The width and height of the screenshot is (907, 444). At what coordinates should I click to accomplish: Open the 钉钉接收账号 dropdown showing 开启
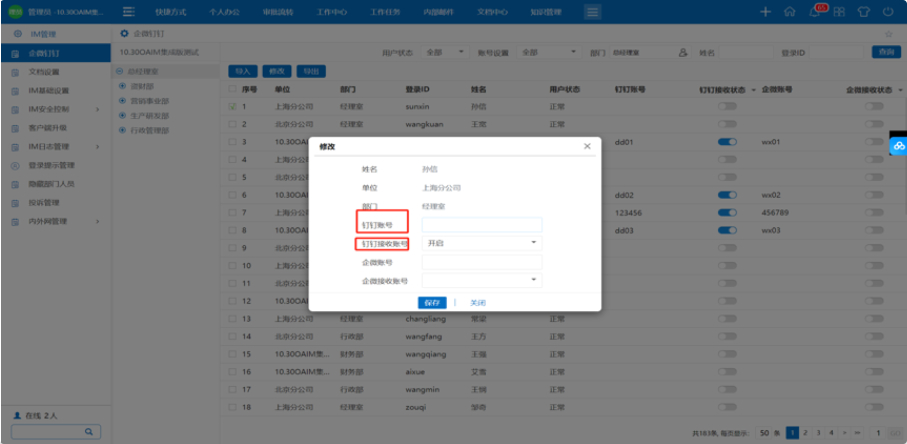coord(481,242)
